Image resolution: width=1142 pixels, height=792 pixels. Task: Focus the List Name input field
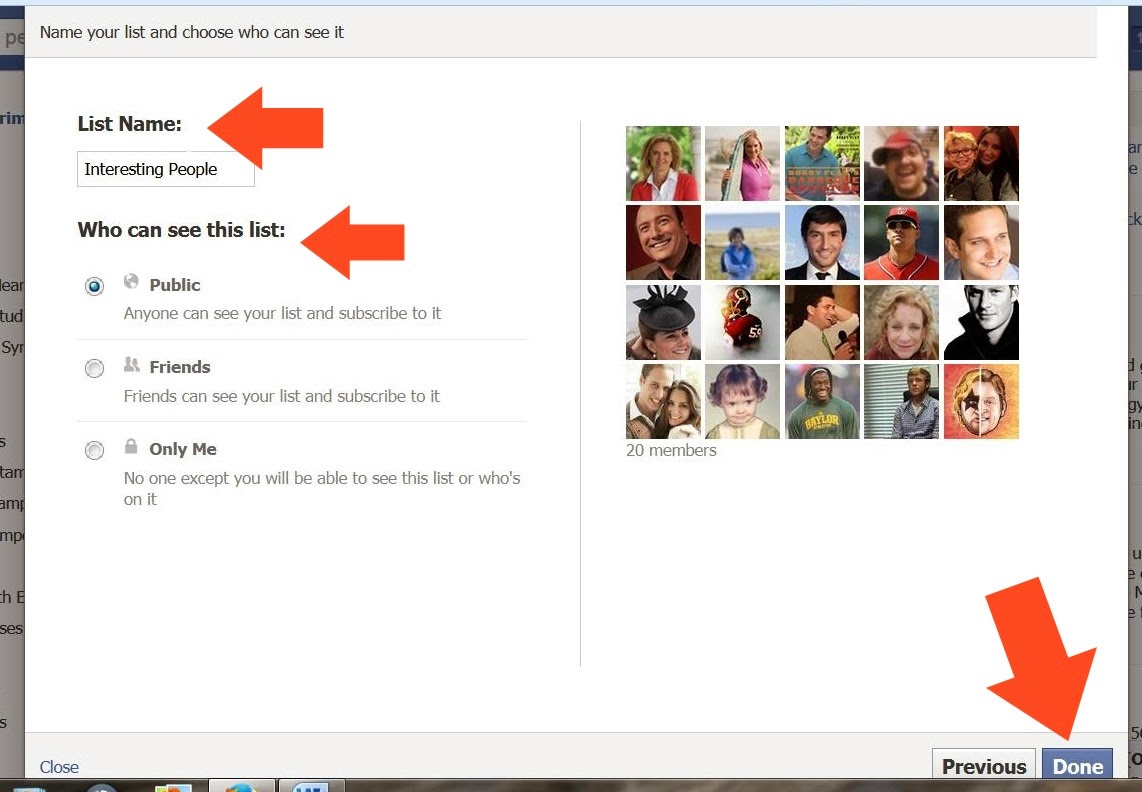(x=166, y=169)
